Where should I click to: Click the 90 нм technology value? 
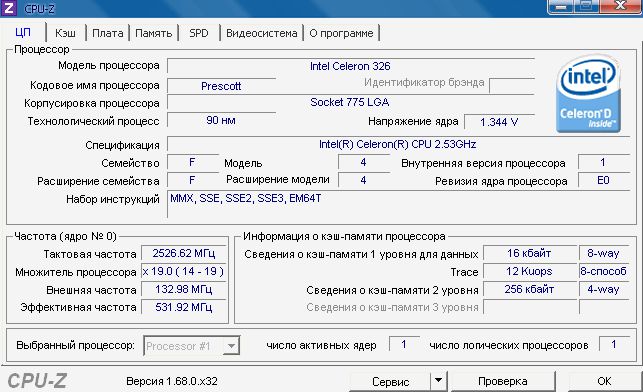tap(221, 121)
